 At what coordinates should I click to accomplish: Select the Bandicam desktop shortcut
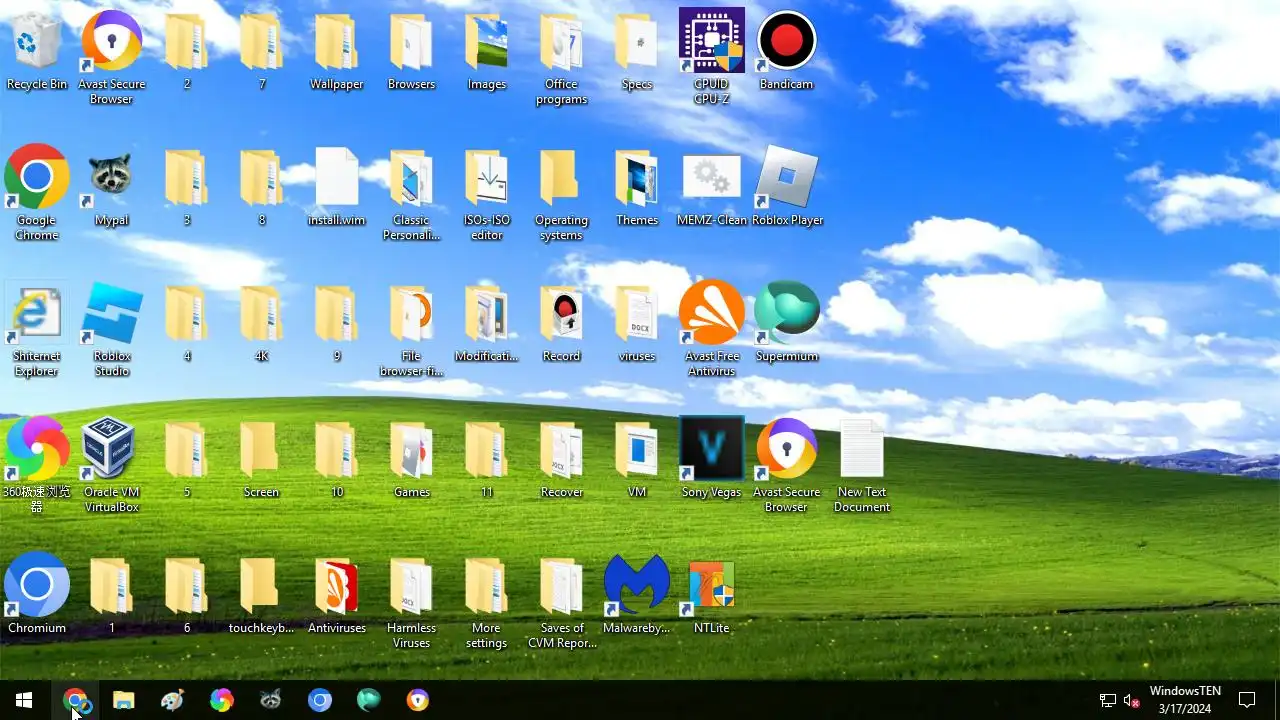(786, 51)
